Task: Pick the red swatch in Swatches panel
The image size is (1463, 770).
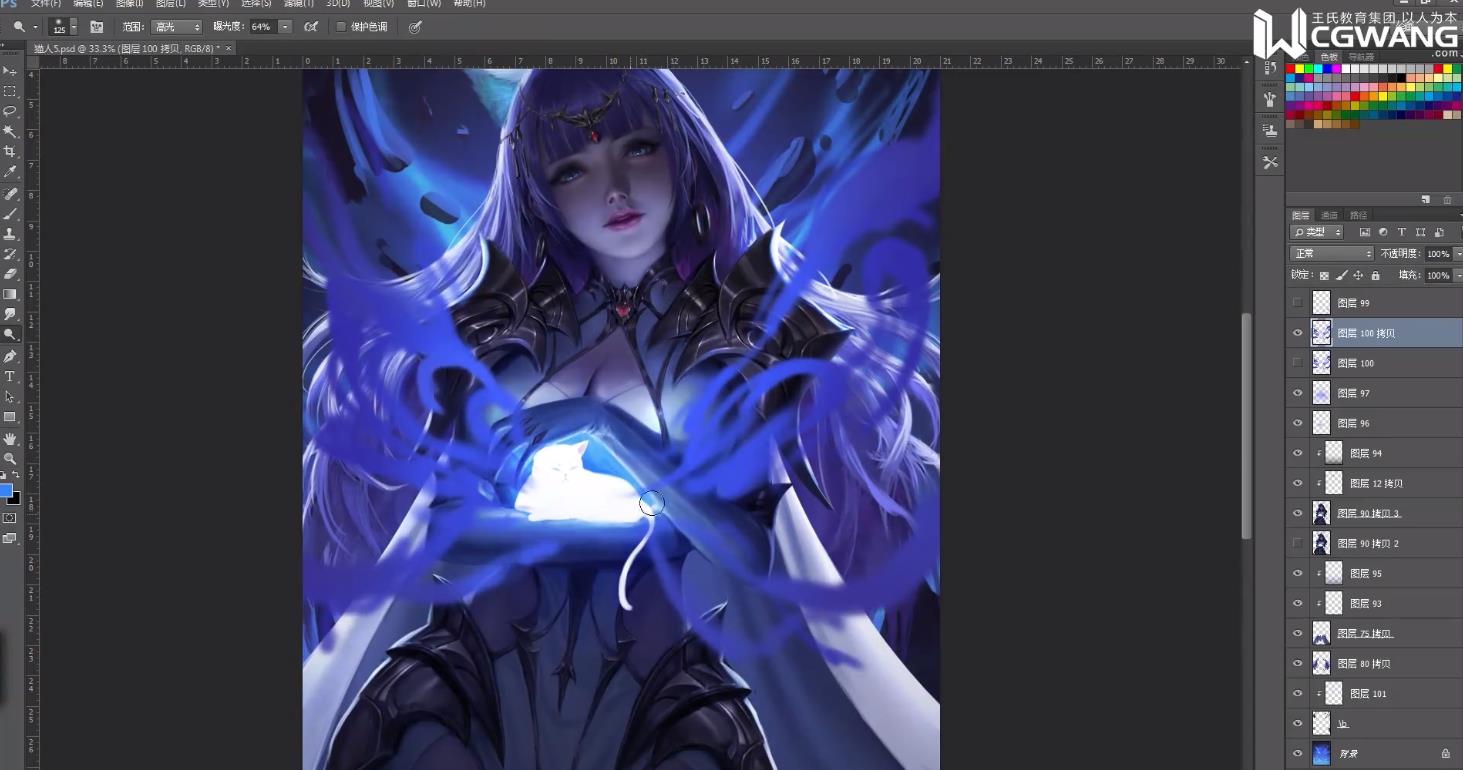Action: [1291, 69]
